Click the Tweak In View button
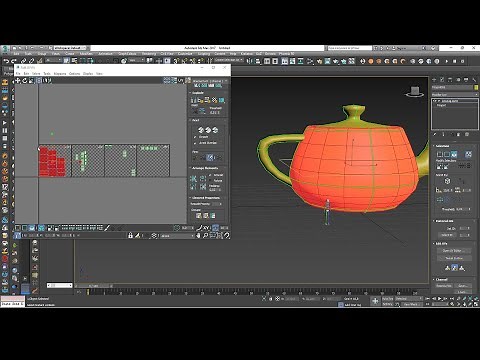The height and width of the screenshot is (360, 480). coord(454,258)
